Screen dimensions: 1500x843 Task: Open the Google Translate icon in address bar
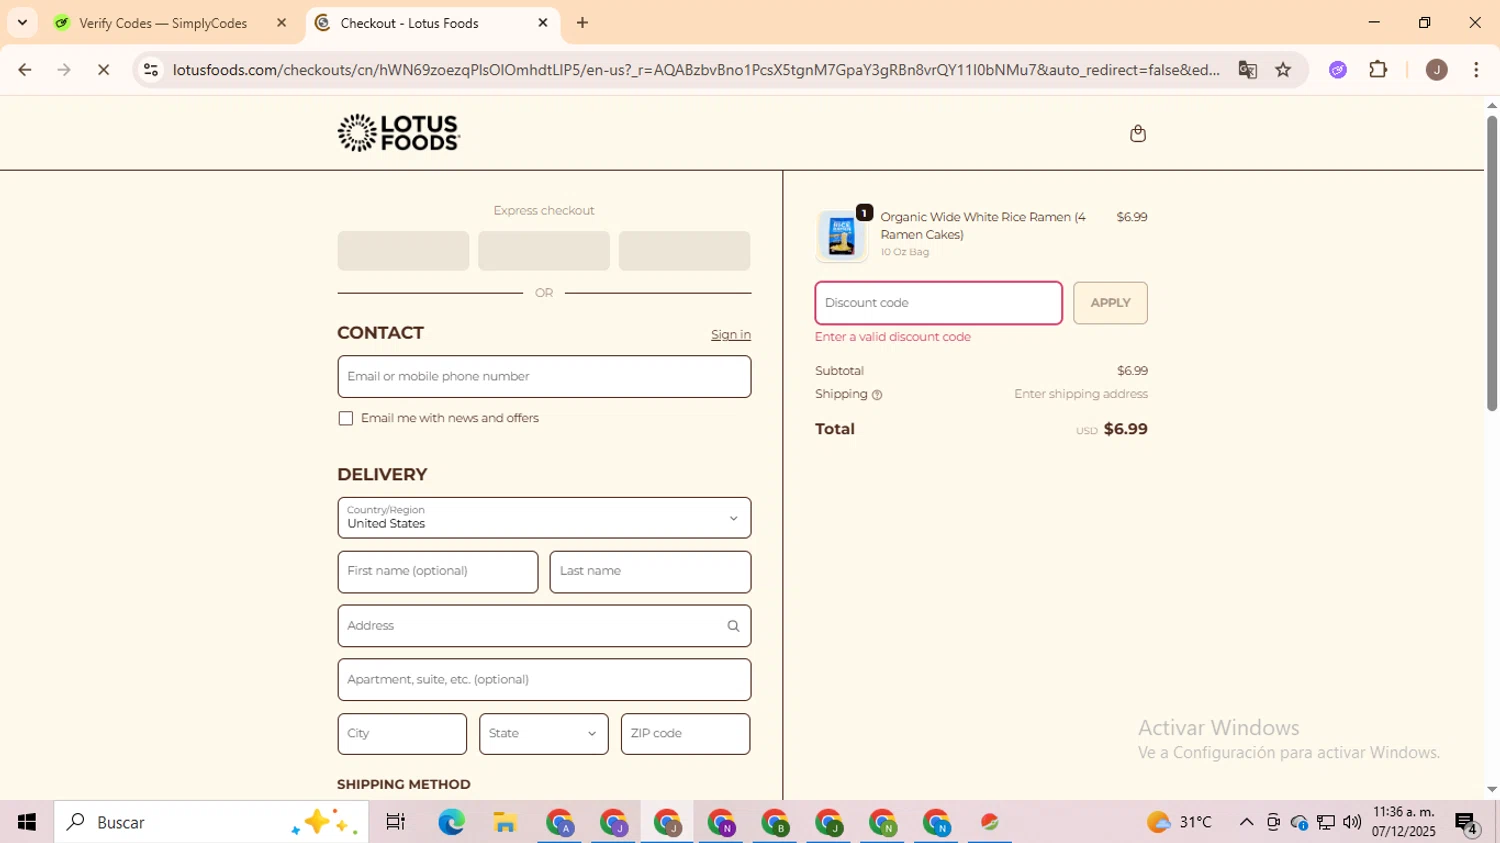(1247, 70)
